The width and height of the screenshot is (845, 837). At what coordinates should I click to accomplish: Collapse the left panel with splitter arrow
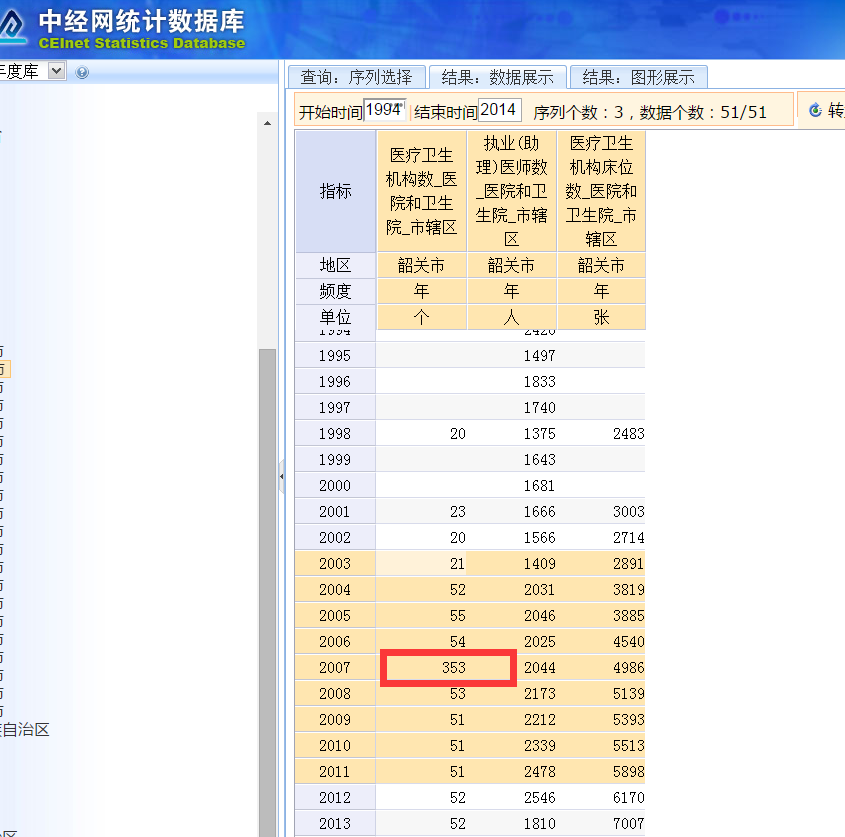point(281,476)
